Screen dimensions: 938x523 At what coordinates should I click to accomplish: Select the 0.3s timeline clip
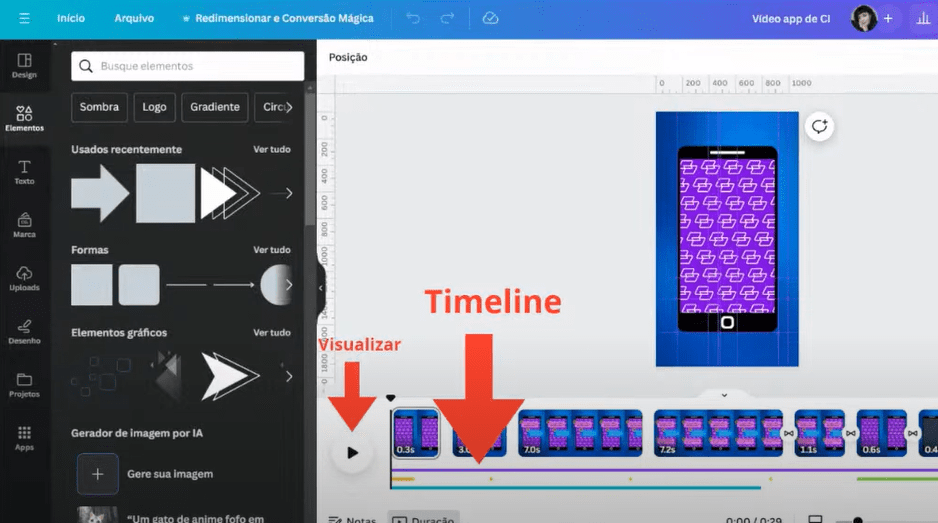(x=416, y=433)
